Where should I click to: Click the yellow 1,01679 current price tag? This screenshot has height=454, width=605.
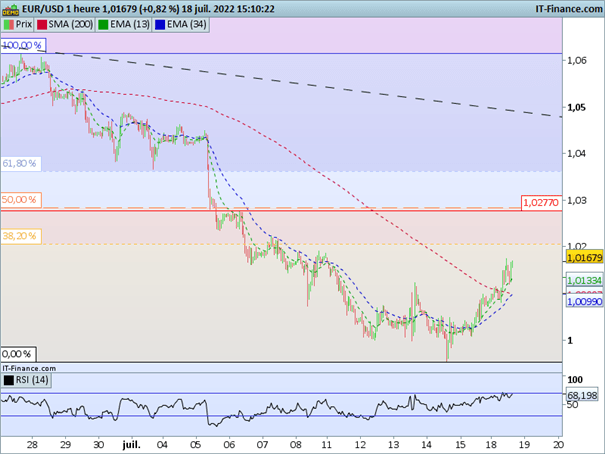tap(585, 258)
